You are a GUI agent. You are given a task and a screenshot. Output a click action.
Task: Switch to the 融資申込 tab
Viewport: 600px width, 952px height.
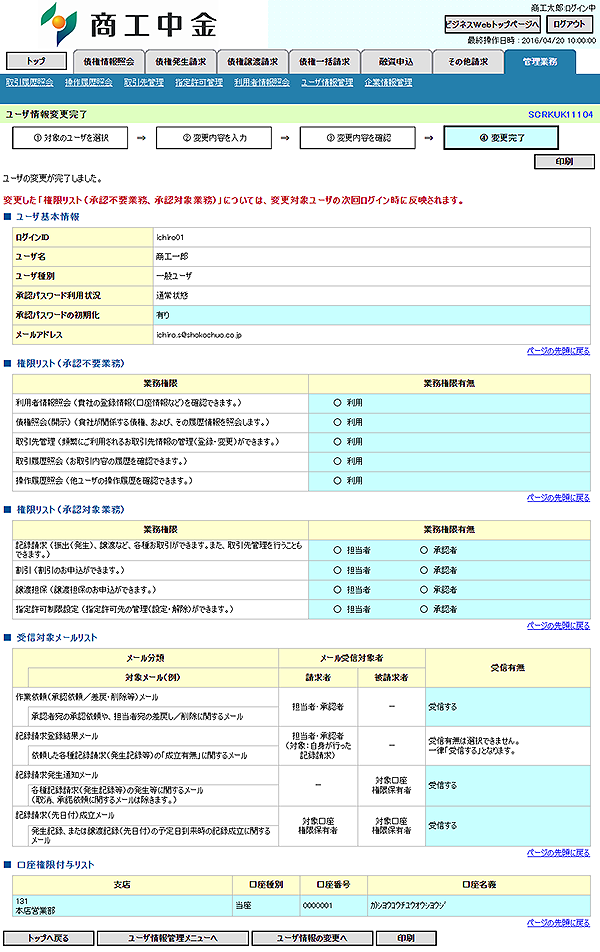coord(396,62)
